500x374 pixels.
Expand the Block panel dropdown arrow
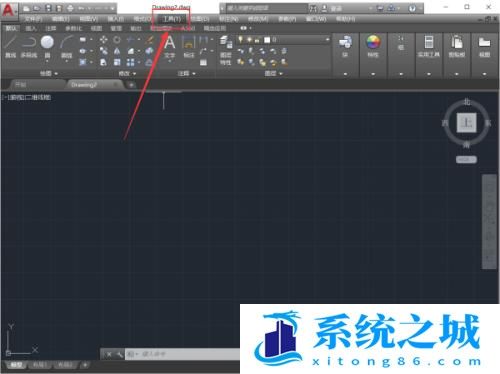pyautogui.click(x=345, y=74)
